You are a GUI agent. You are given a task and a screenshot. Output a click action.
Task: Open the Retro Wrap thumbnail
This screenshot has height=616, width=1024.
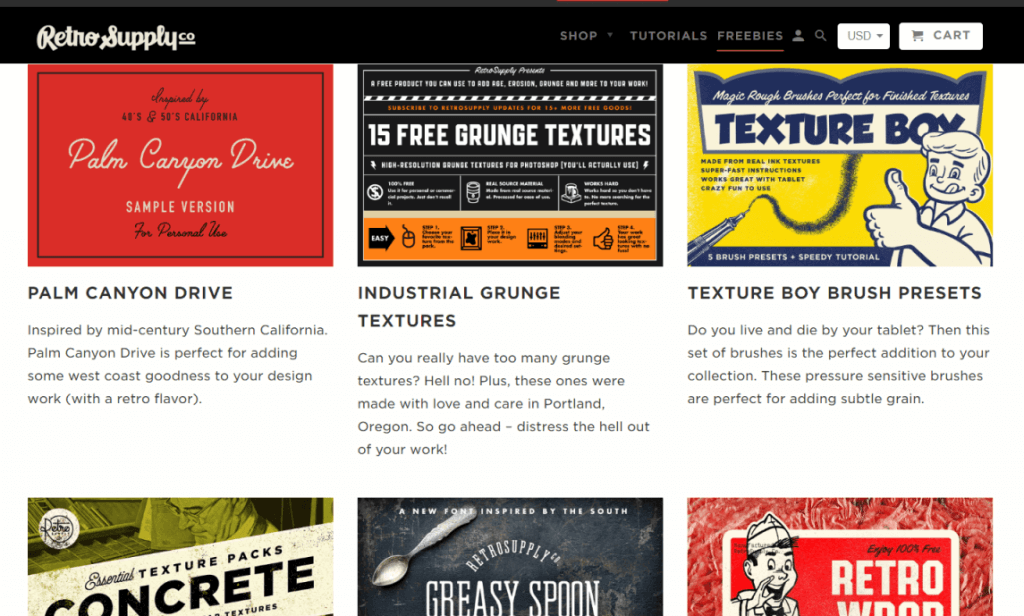[840, 557]
